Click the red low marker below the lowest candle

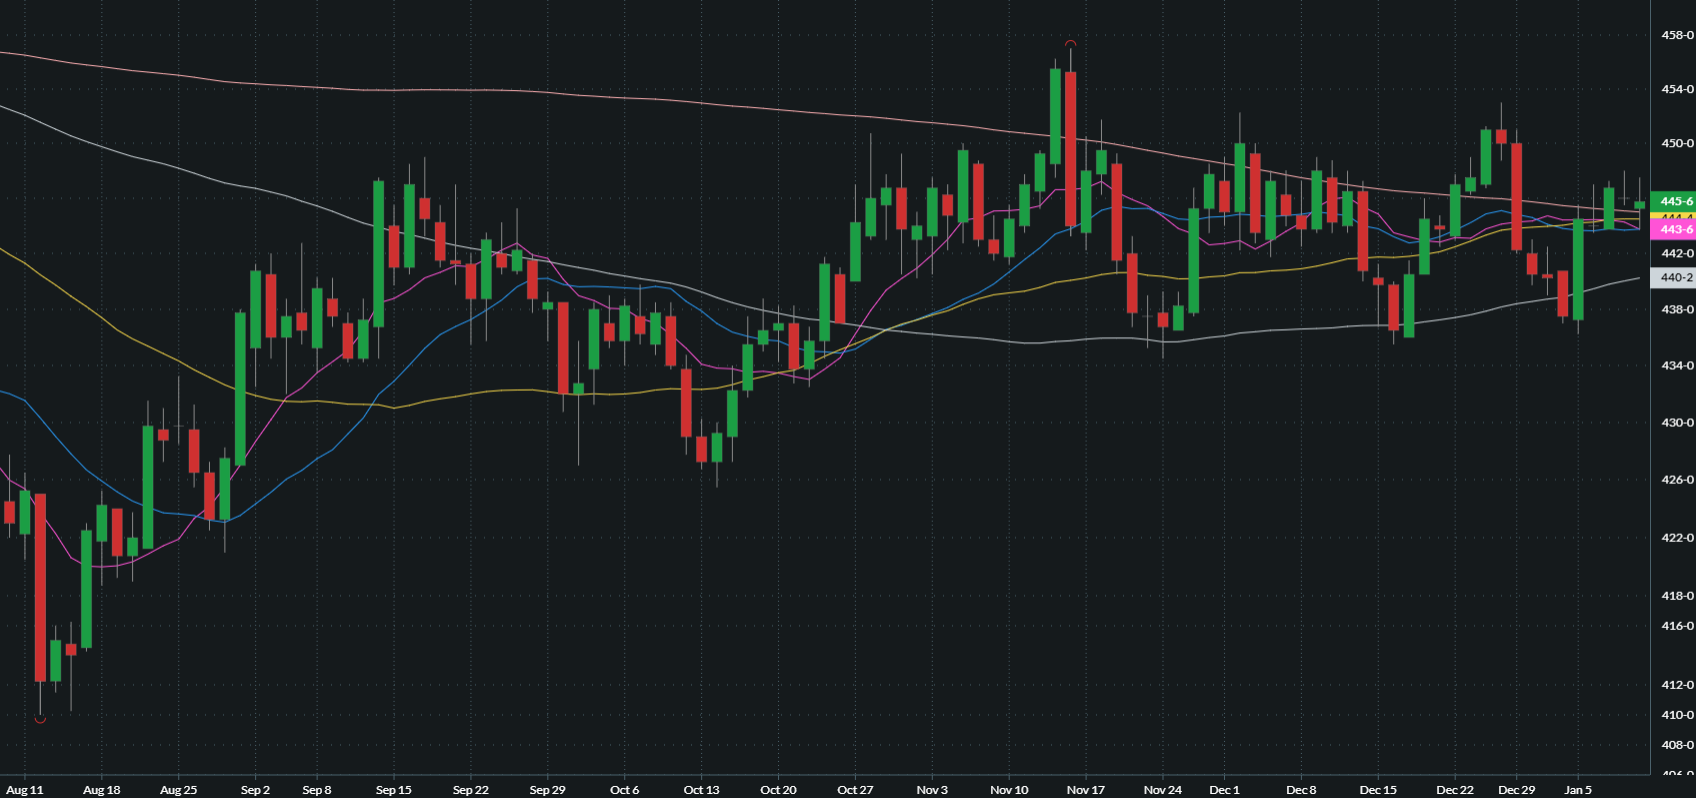40,719
